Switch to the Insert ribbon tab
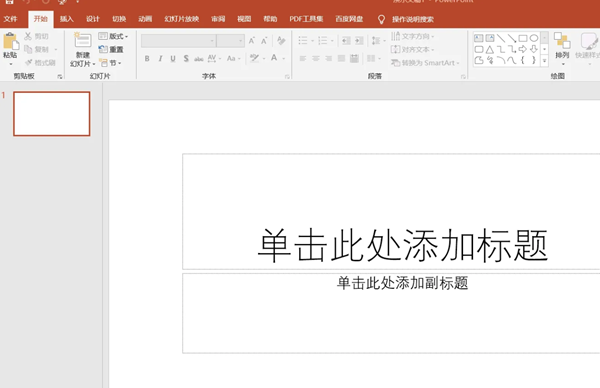Image resolution: width=600 pixels, height=388 pixels. coord(67,19)
